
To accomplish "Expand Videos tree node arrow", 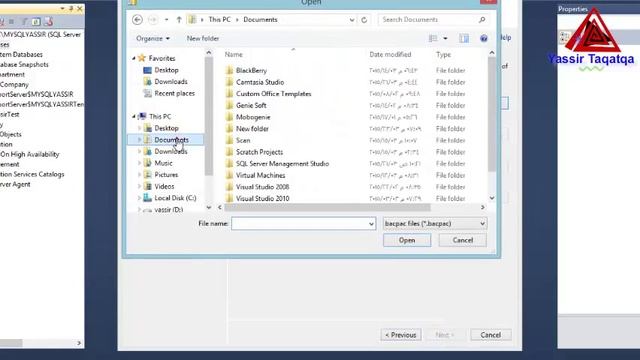I will (139, 186).
